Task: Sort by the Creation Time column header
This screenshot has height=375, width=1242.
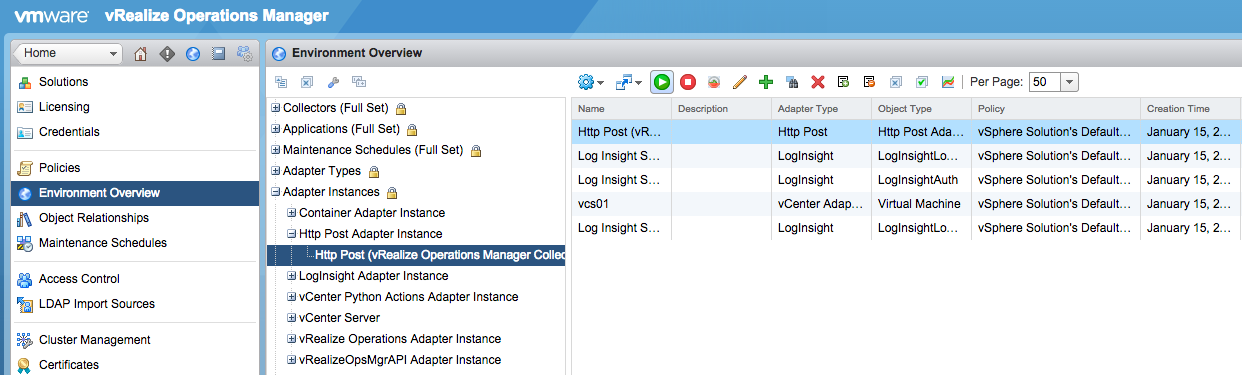Action: click(1191, 108)
